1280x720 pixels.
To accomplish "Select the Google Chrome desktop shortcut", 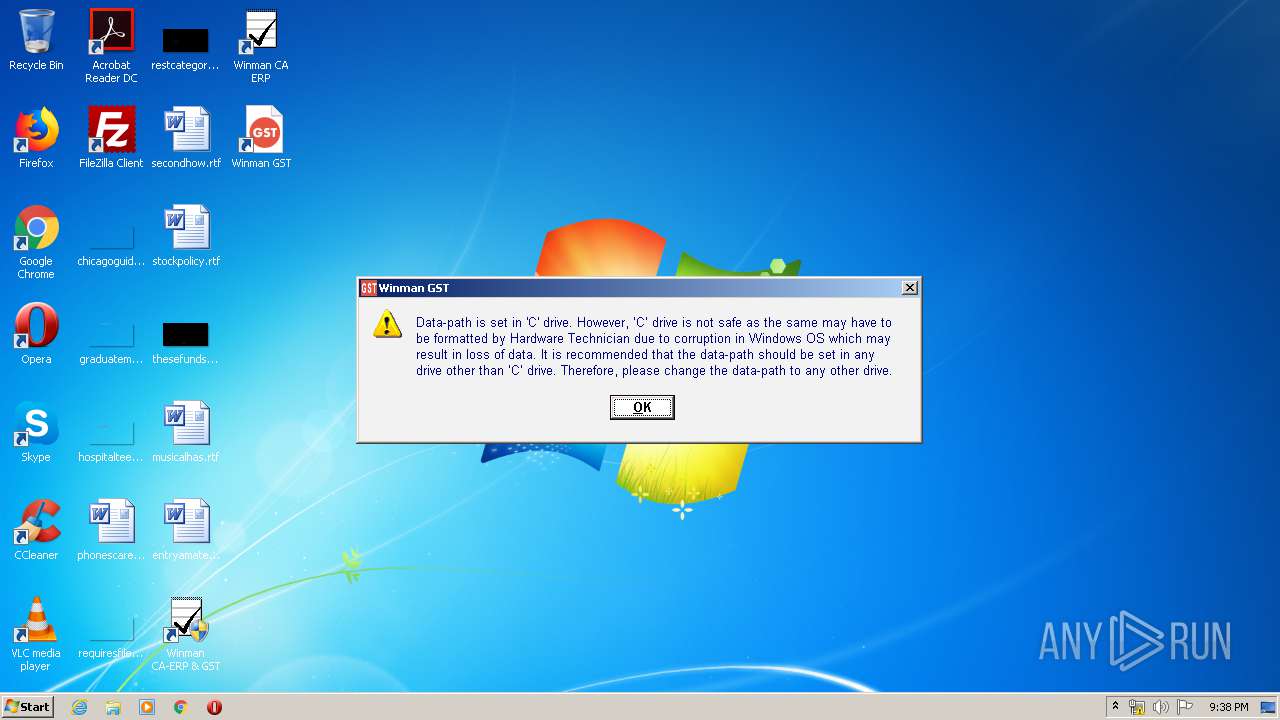I will 36,243.
